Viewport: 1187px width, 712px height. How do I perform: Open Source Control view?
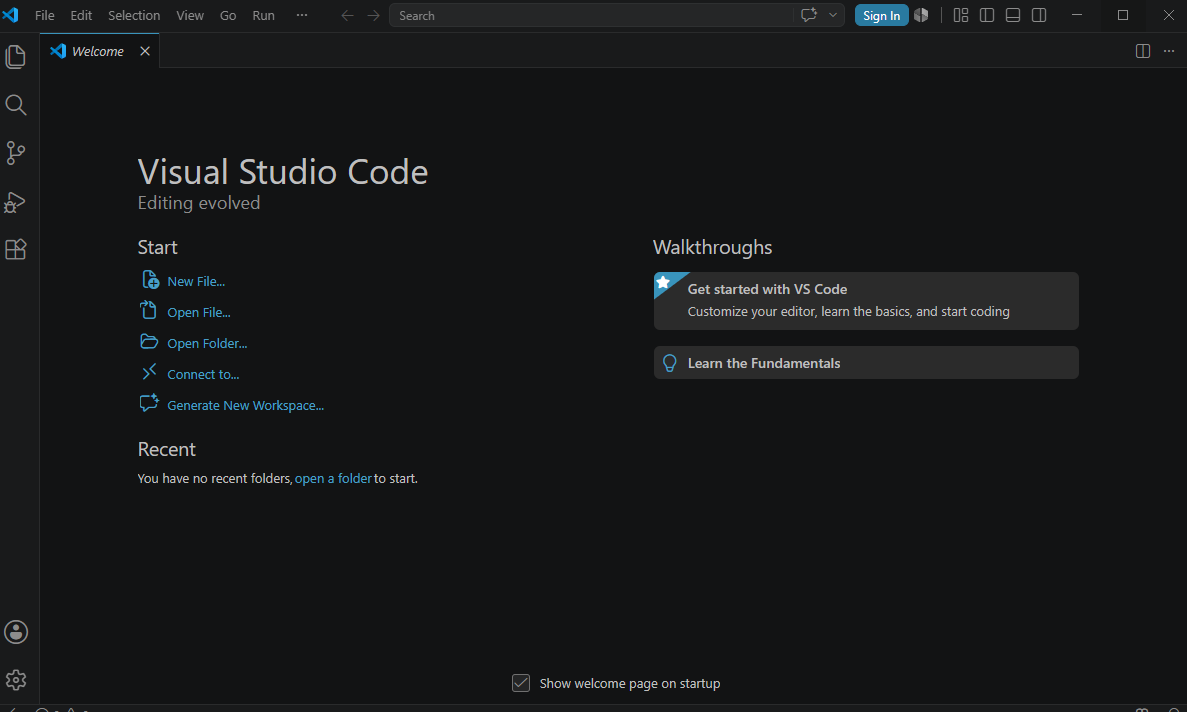tap(16, 153)
